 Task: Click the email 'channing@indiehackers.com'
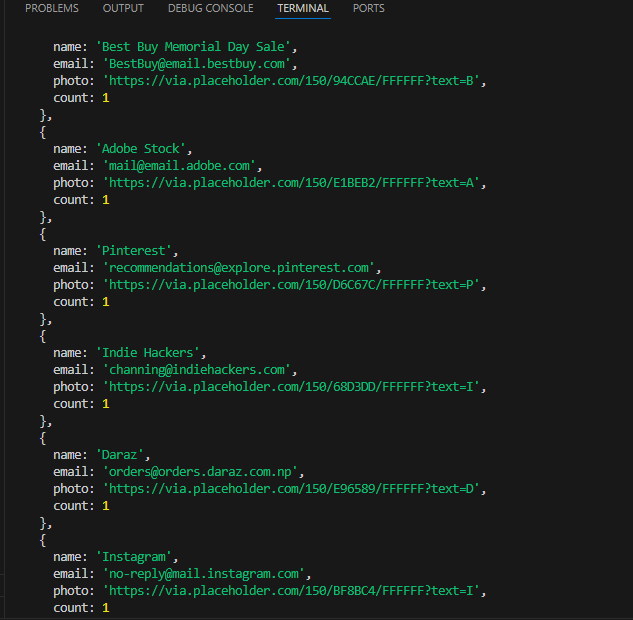(197, 370)
